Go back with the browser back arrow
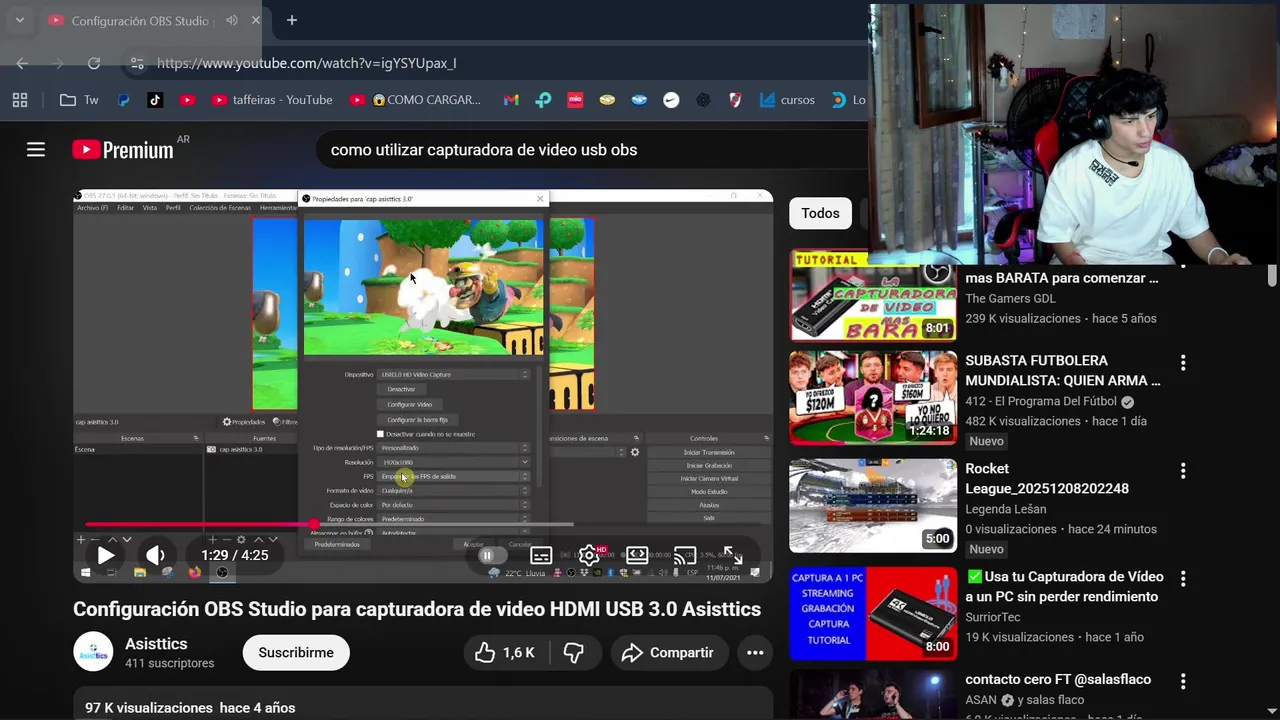 click(x=22, y=63)
